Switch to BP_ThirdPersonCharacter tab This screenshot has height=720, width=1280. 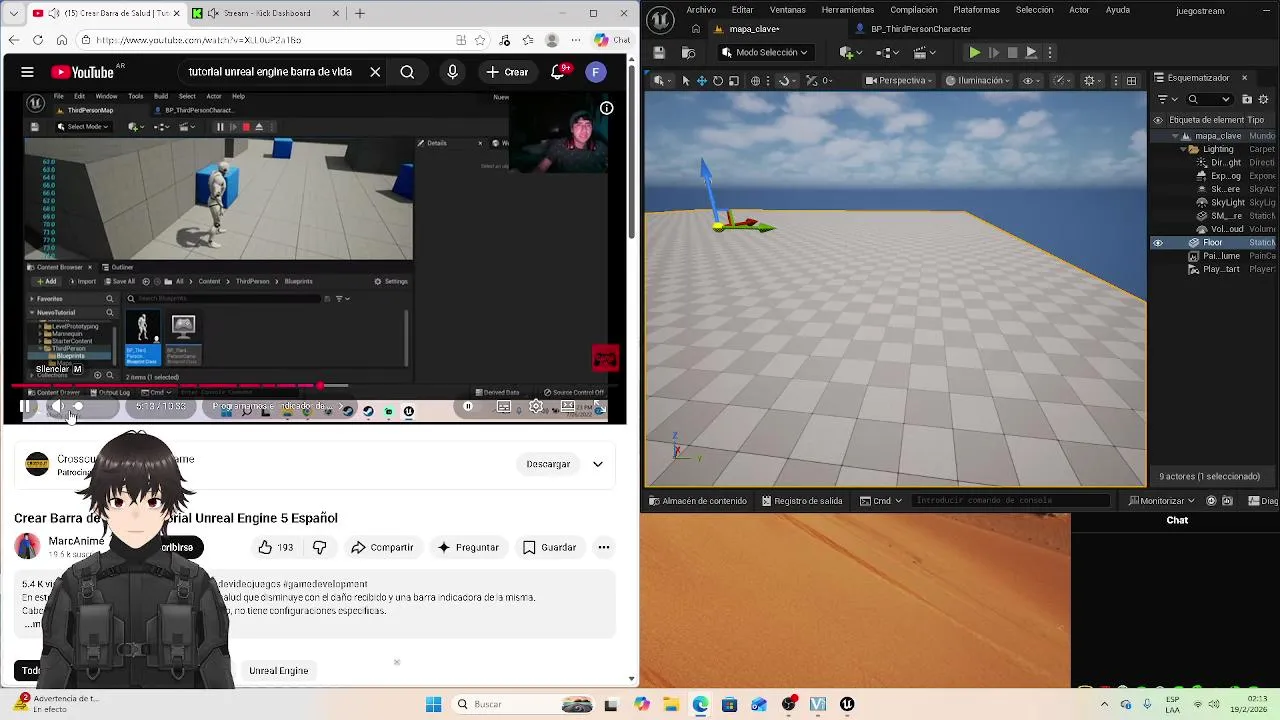tap(913, 29)
